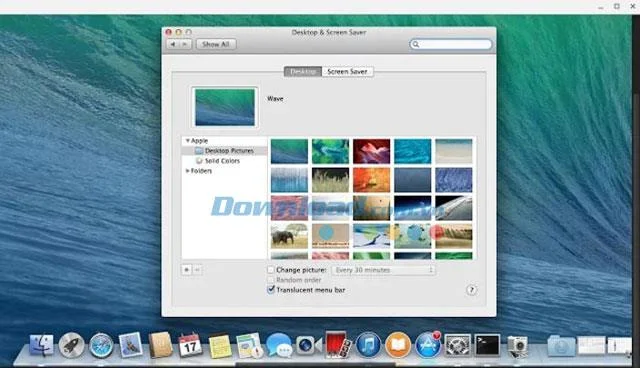Viewport: 640px width, 368px height.
Task: Choose the orange autumn wallpaper thumbnail
Action: [x=371, y=180]
